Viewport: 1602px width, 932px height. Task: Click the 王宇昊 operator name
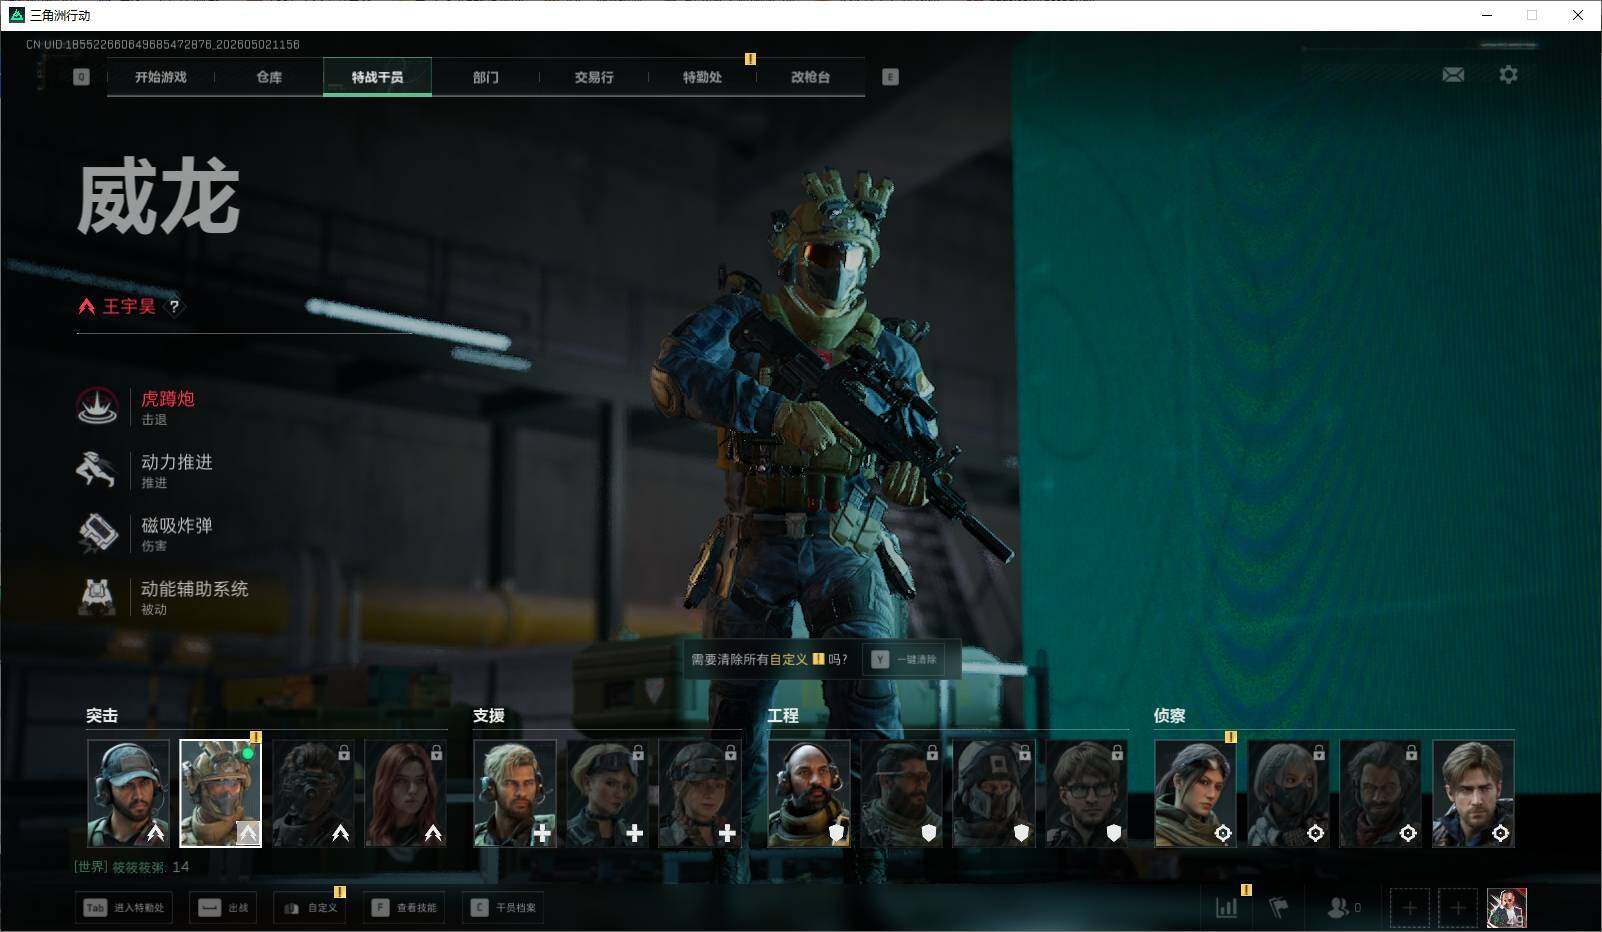click(x=129, y=307)
